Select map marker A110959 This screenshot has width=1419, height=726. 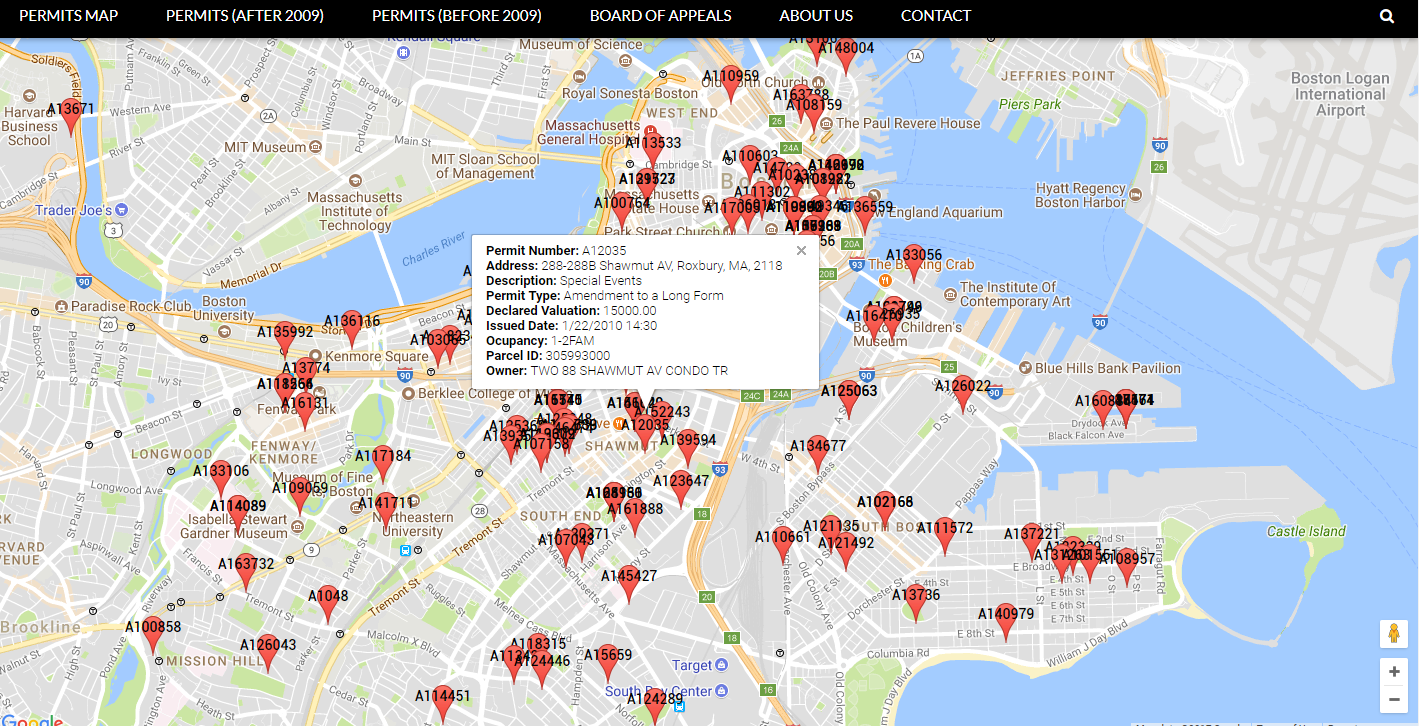click(731, 84)
